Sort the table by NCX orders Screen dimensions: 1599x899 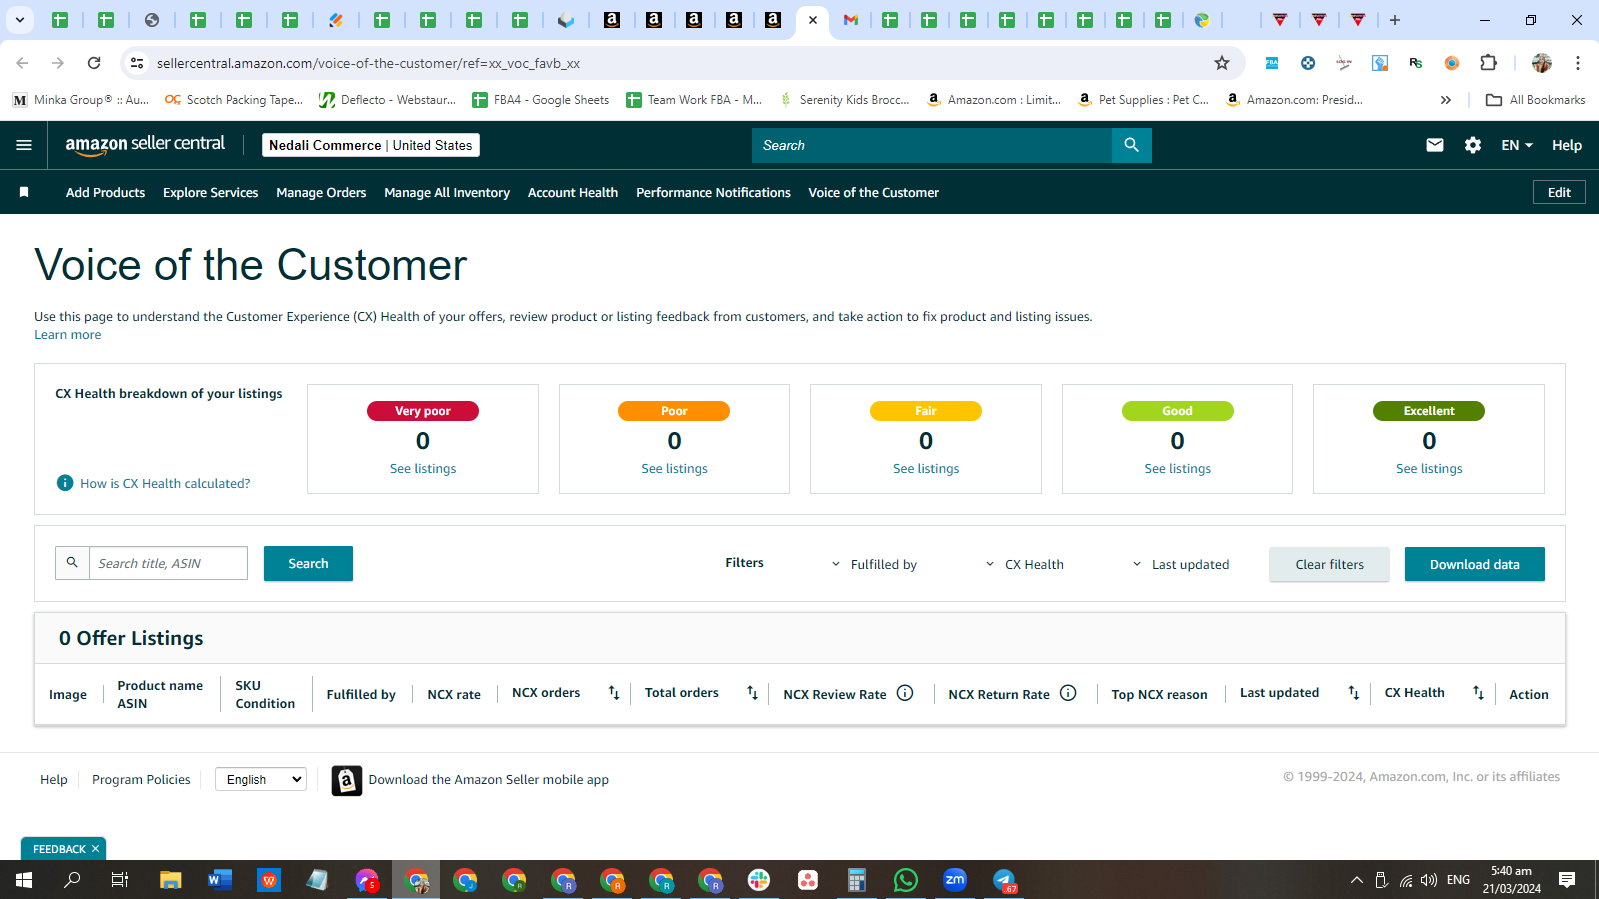point(614,693)
